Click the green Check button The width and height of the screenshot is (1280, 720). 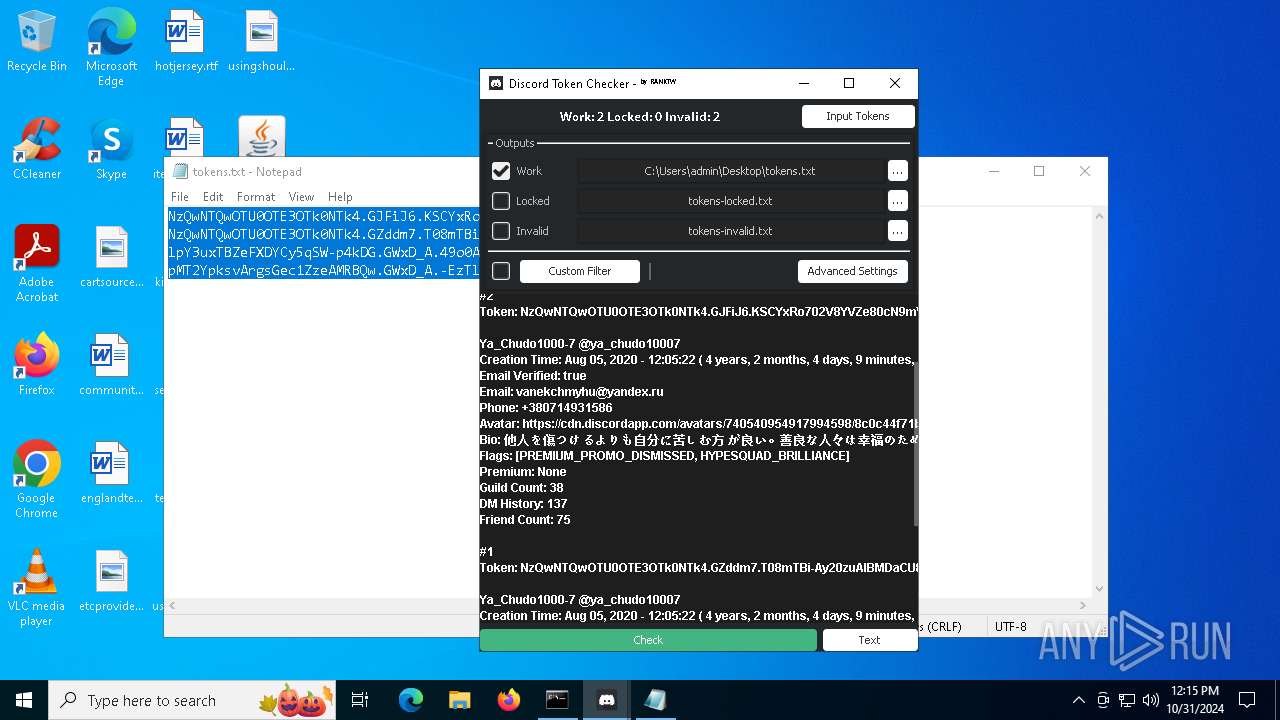[x=648, y=640]
